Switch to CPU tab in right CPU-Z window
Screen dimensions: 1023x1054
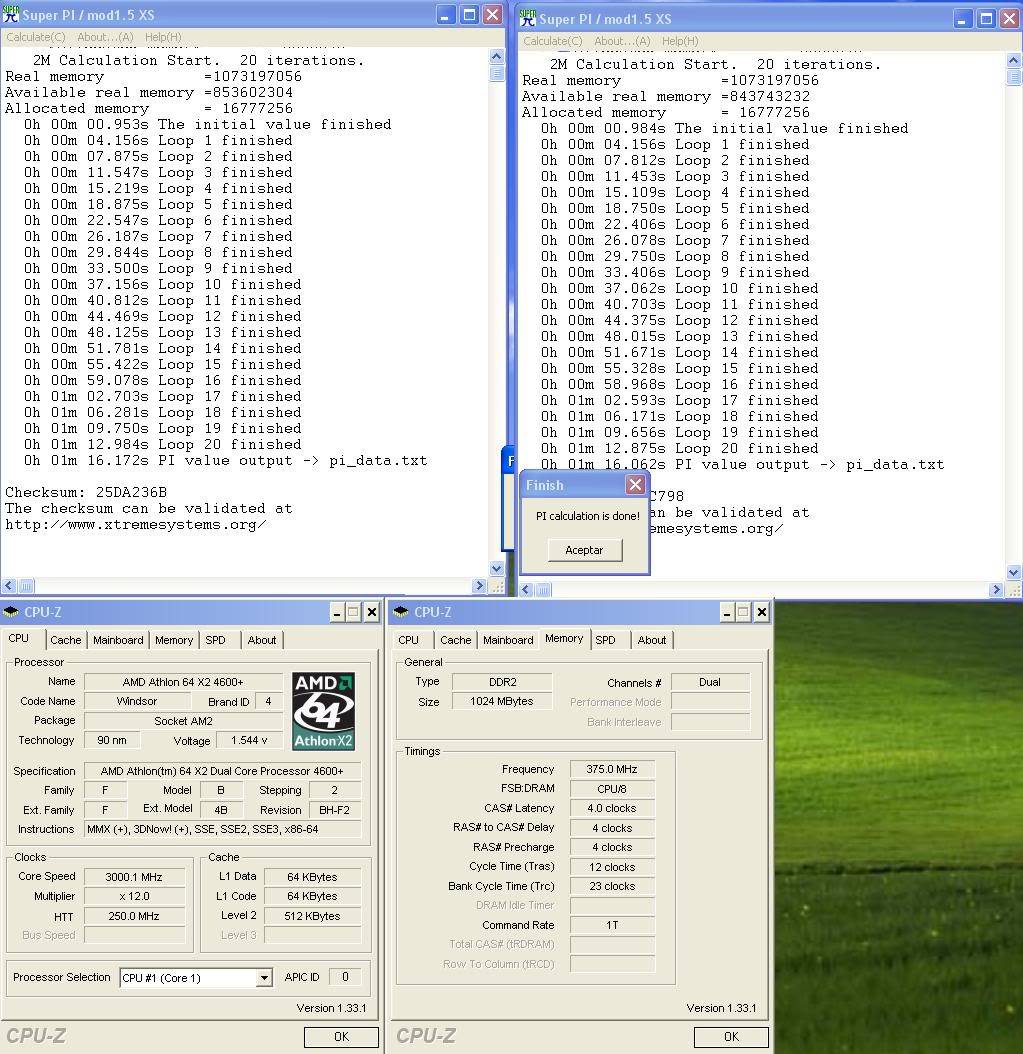408,640
